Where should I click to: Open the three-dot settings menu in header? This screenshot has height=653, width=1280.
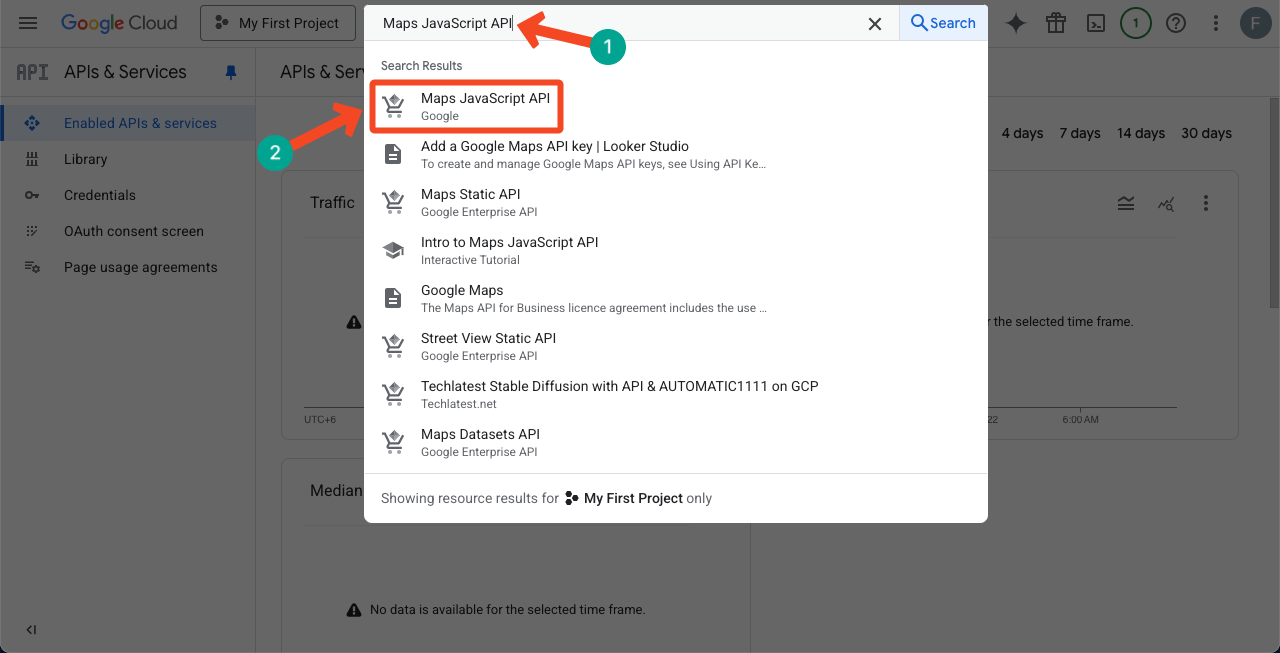coord(1216,23)
